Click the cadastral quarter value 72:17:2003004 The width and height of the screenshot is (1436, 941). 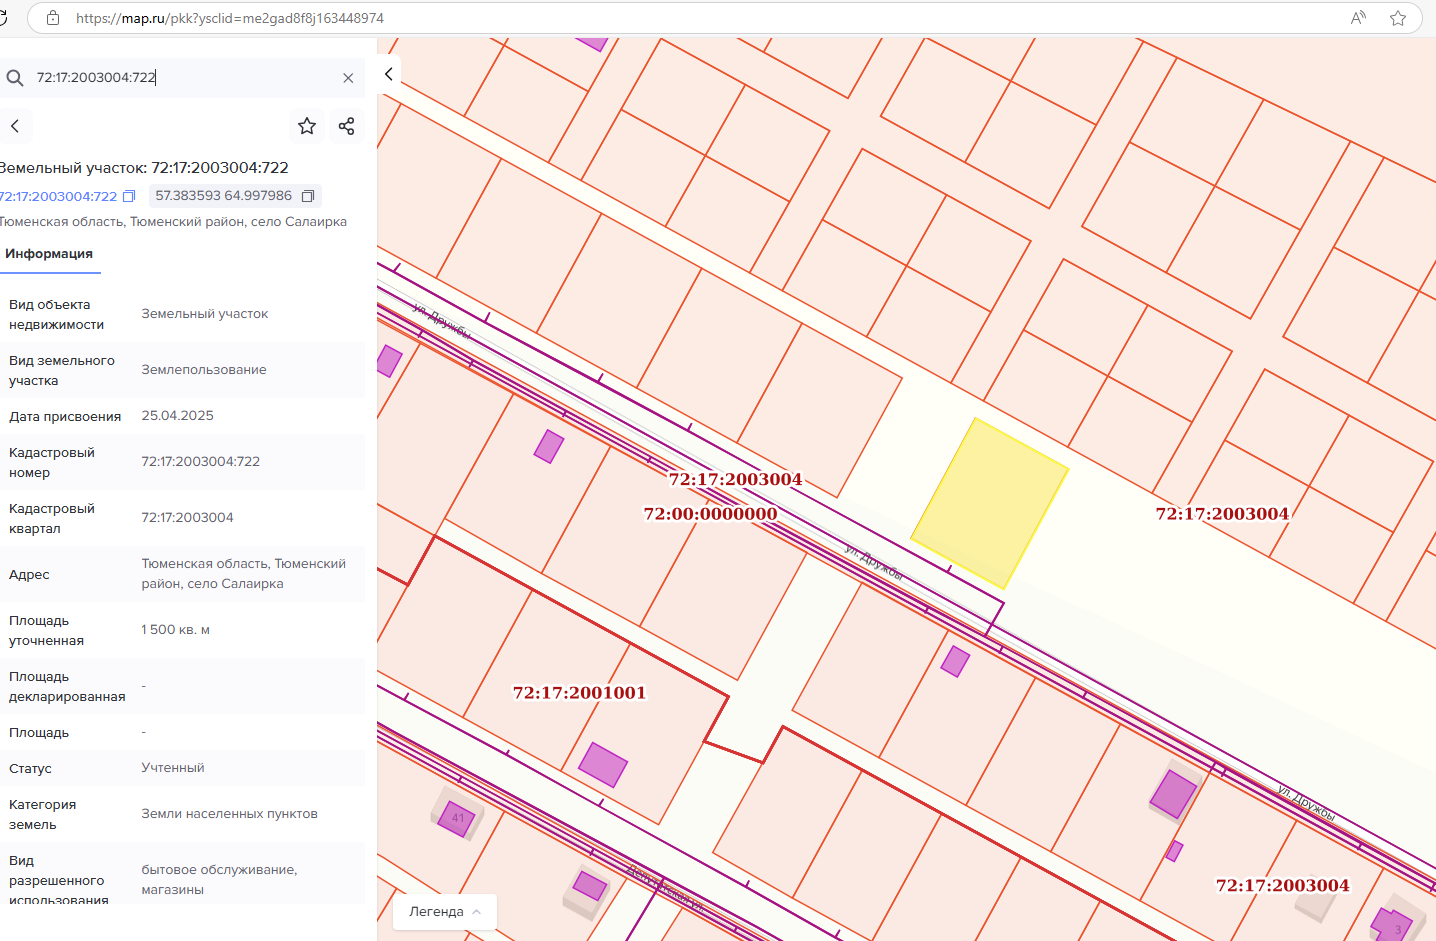pos(188,518)
